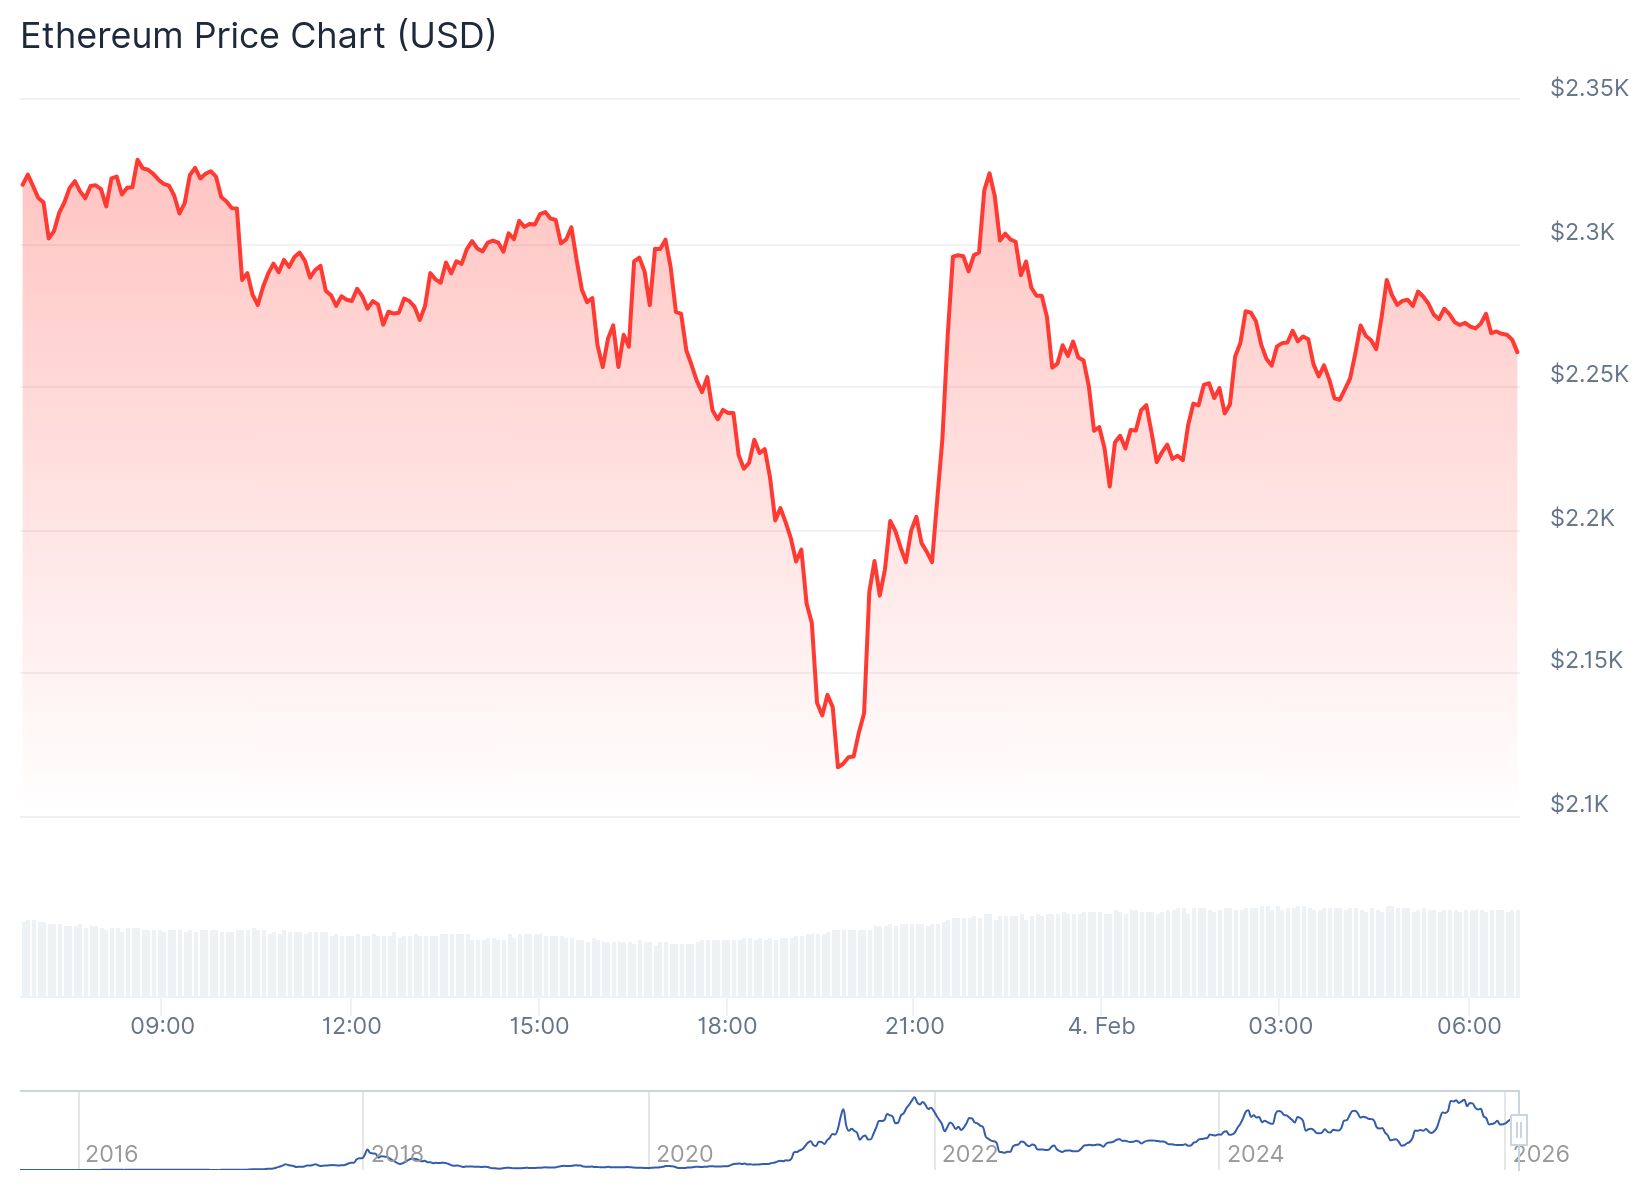The height and width of the screenshot is (1200, 1644).
Task: Click the 2016 label in the navigator timeline
Action: click(112, 1154)
